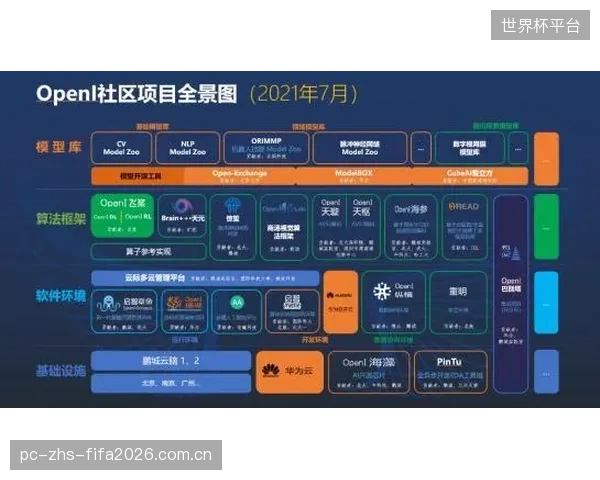
Task: Click the 基础设施 row heading
Action: coord(61,371)
